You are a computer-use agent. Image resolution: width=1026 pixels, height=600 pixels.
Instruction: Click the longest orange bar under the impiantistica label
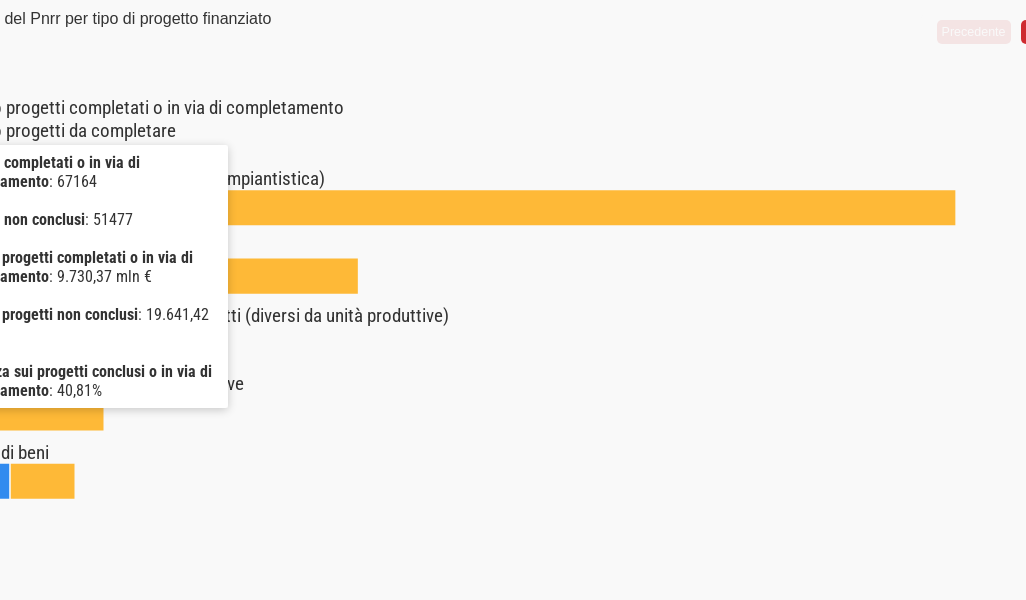[x=590, y=208]
